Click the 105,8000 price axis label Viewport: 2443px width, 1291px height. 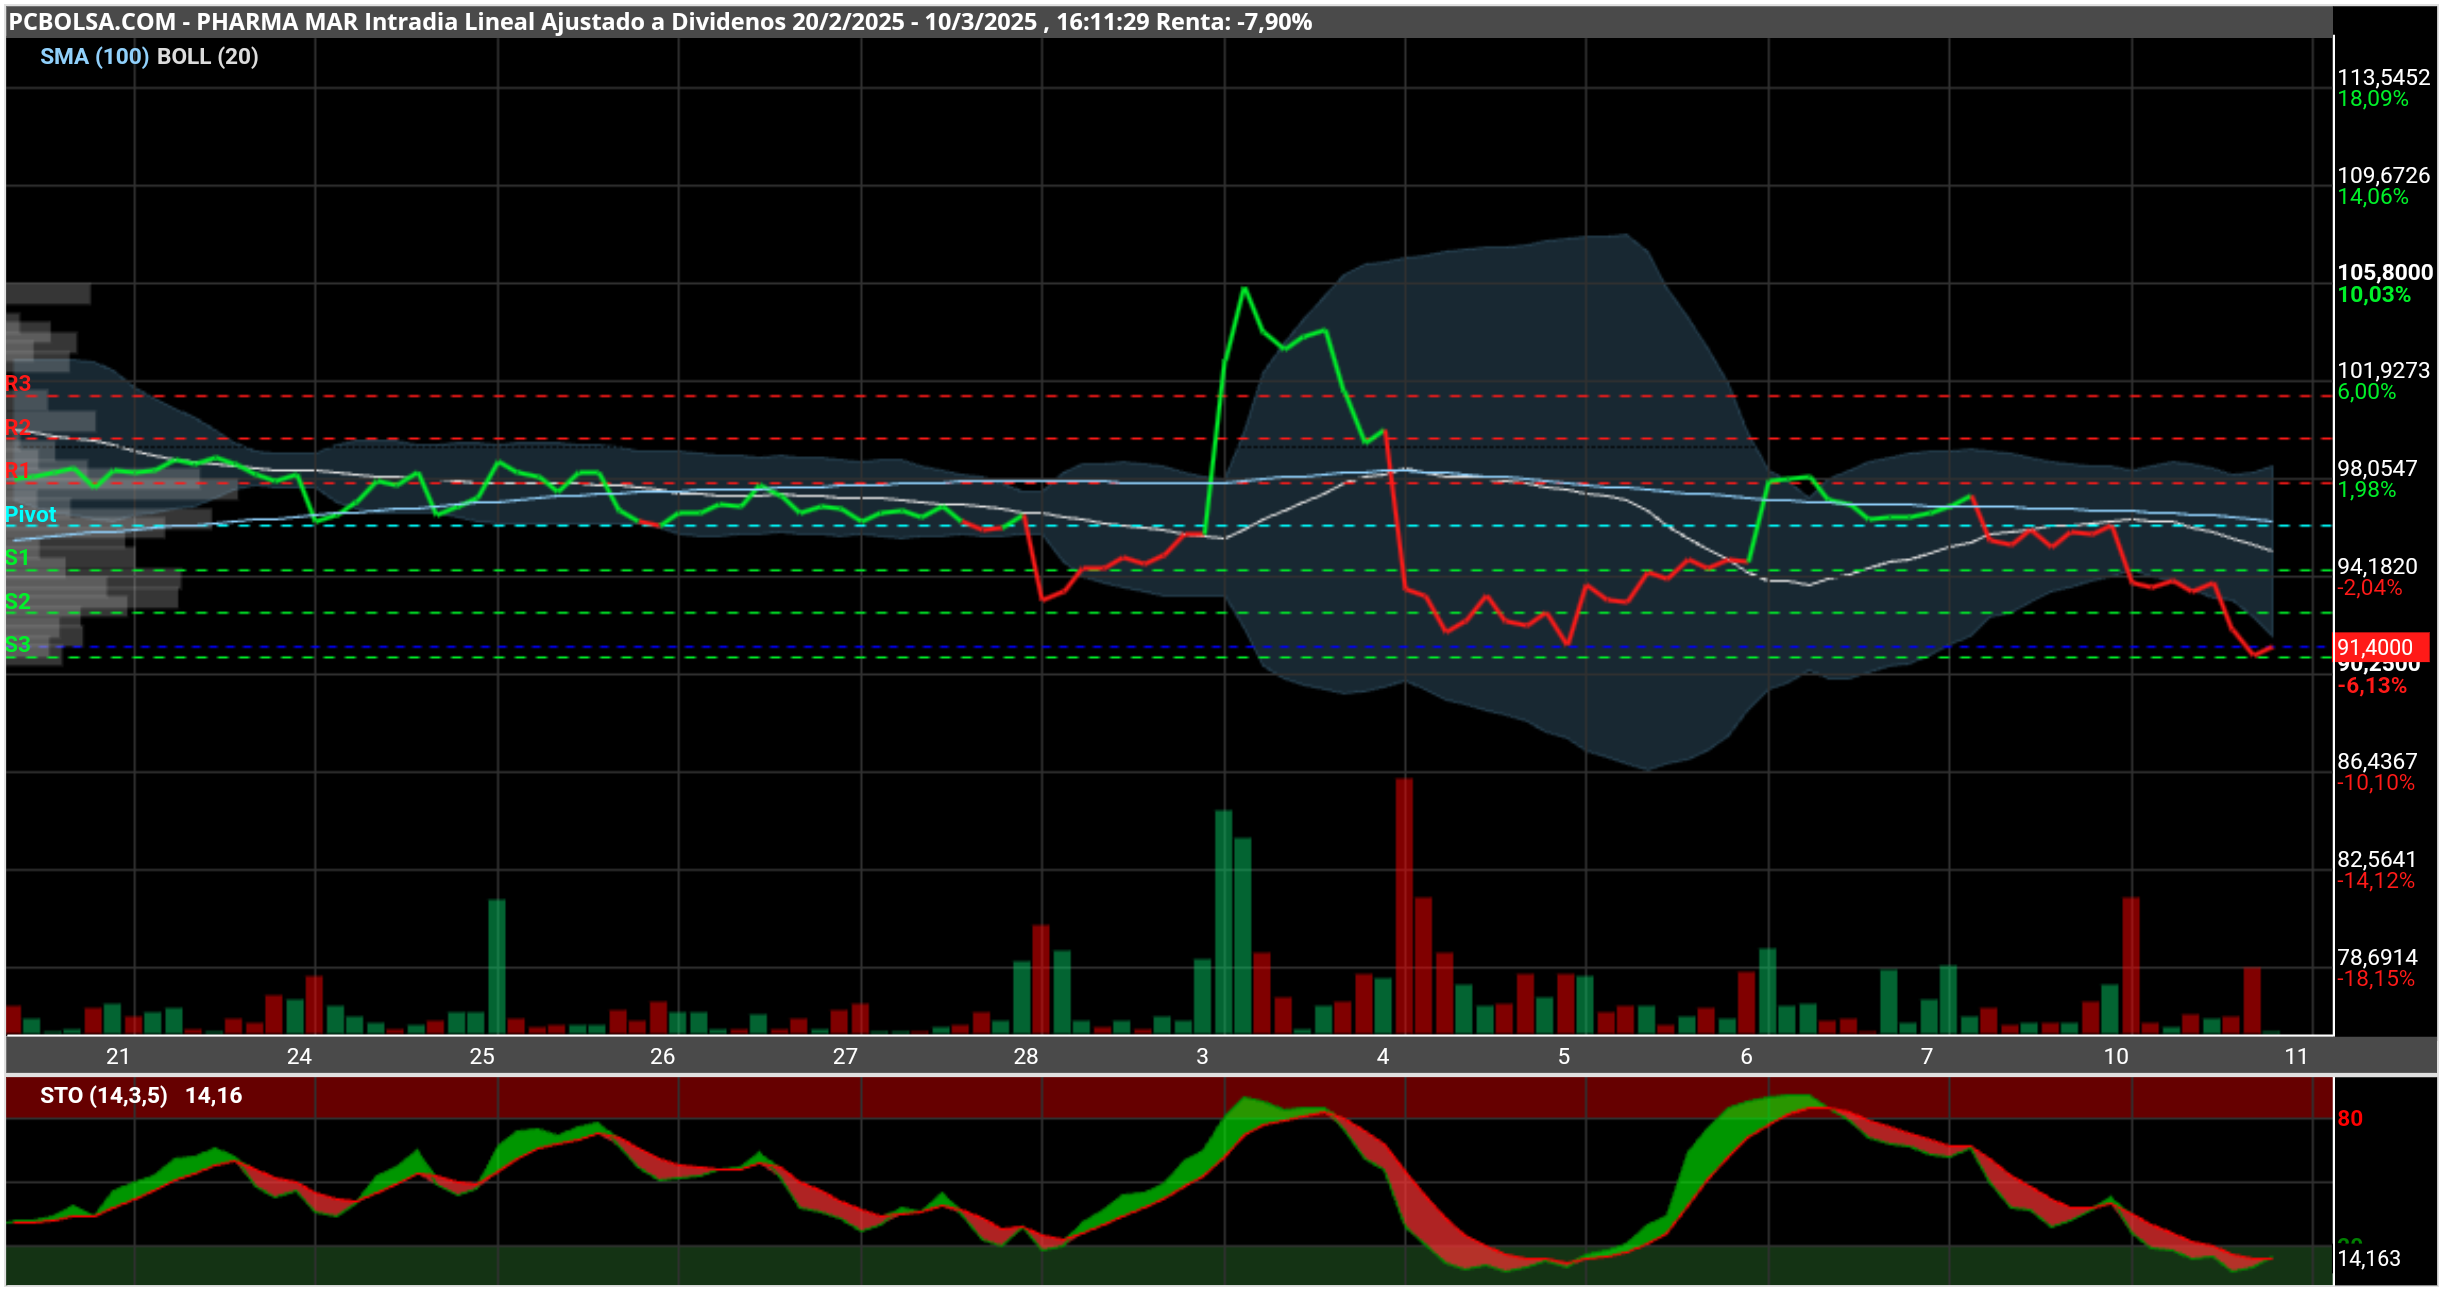point(2385,273)
